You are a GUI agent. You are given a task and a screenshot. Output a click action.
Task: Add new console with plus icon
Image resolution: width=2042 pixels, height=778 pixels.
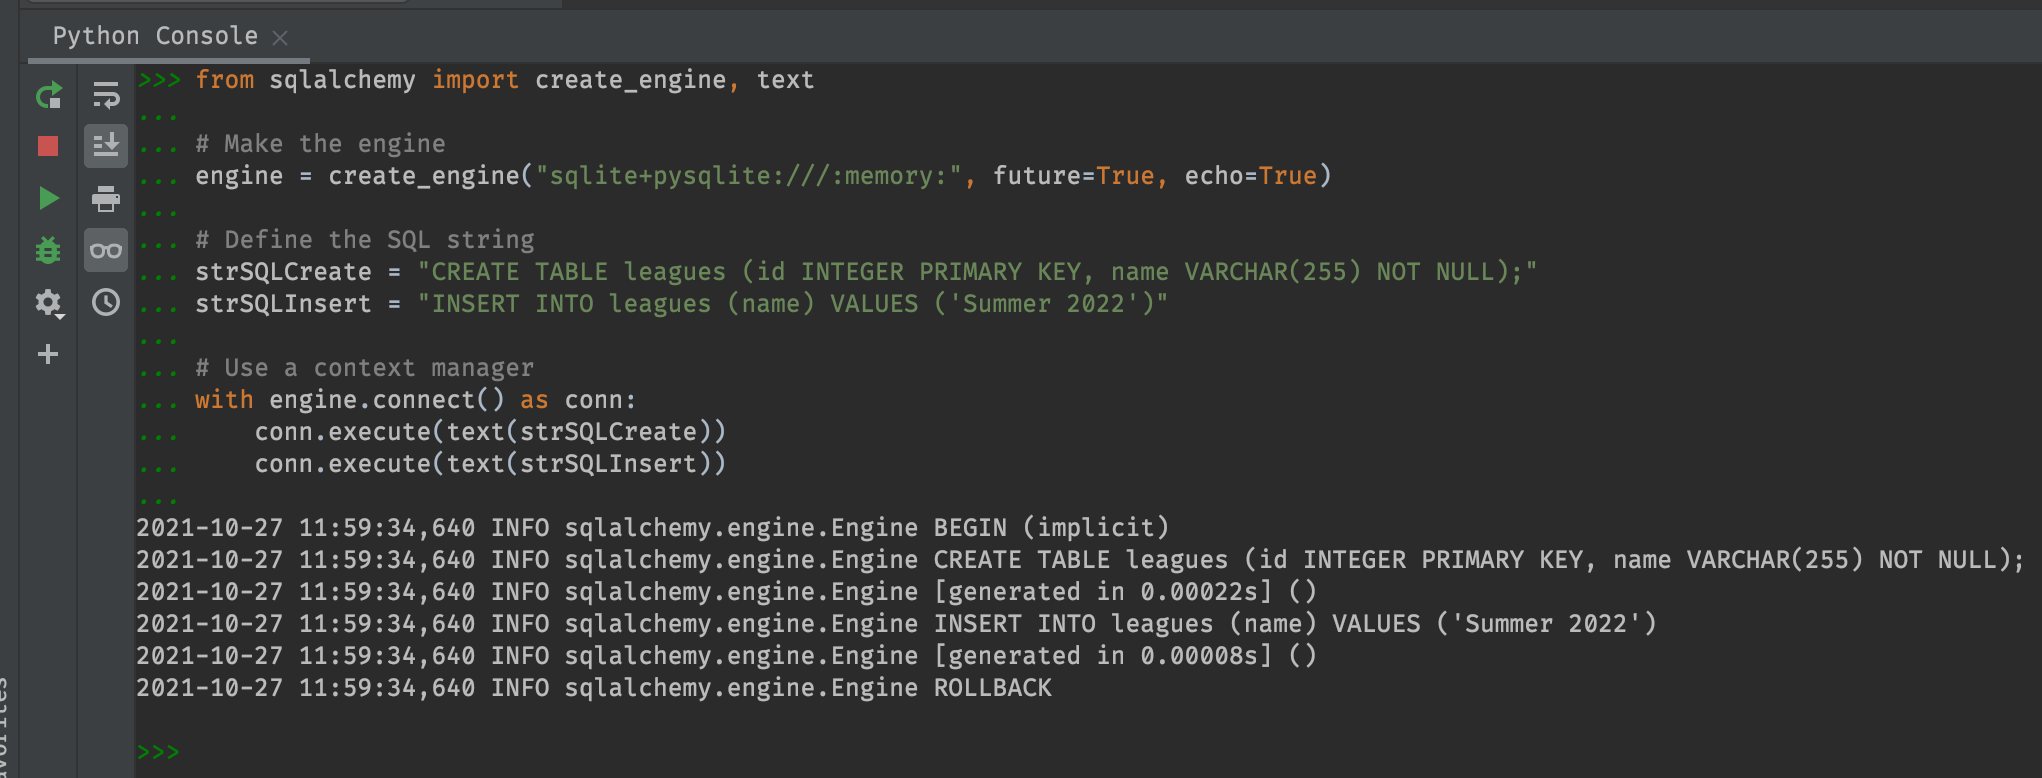click(x=48, y=354)
